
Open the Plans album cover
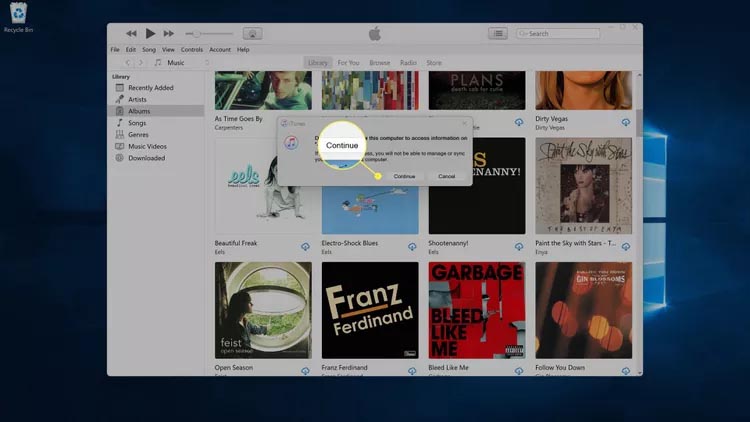coord(477,90)
